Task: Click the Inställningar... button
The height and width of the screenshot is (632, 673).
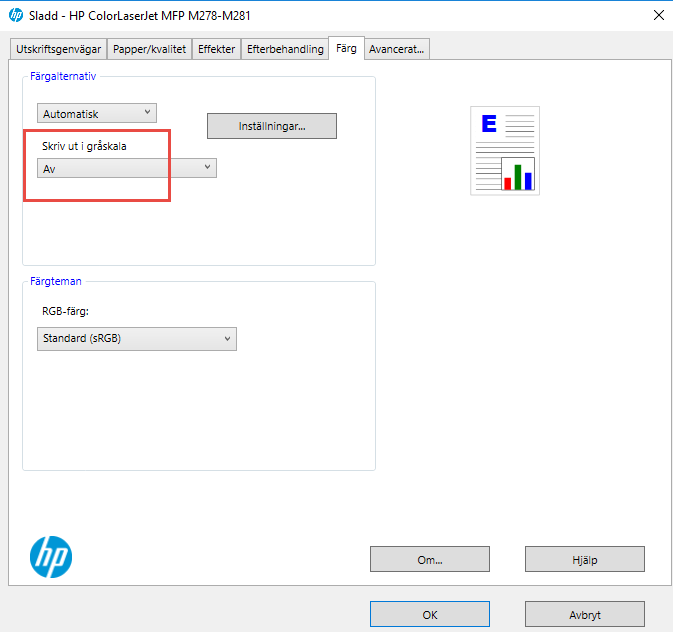Action: point(272,126)
